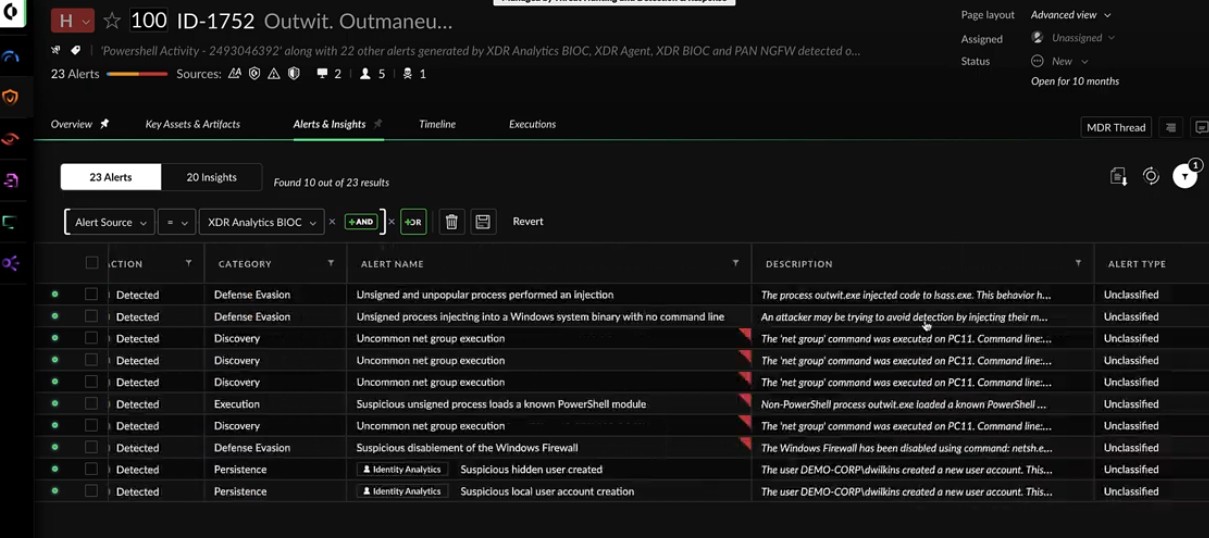Toggle the select-all checkbox in table header

(x=92, y=263)
